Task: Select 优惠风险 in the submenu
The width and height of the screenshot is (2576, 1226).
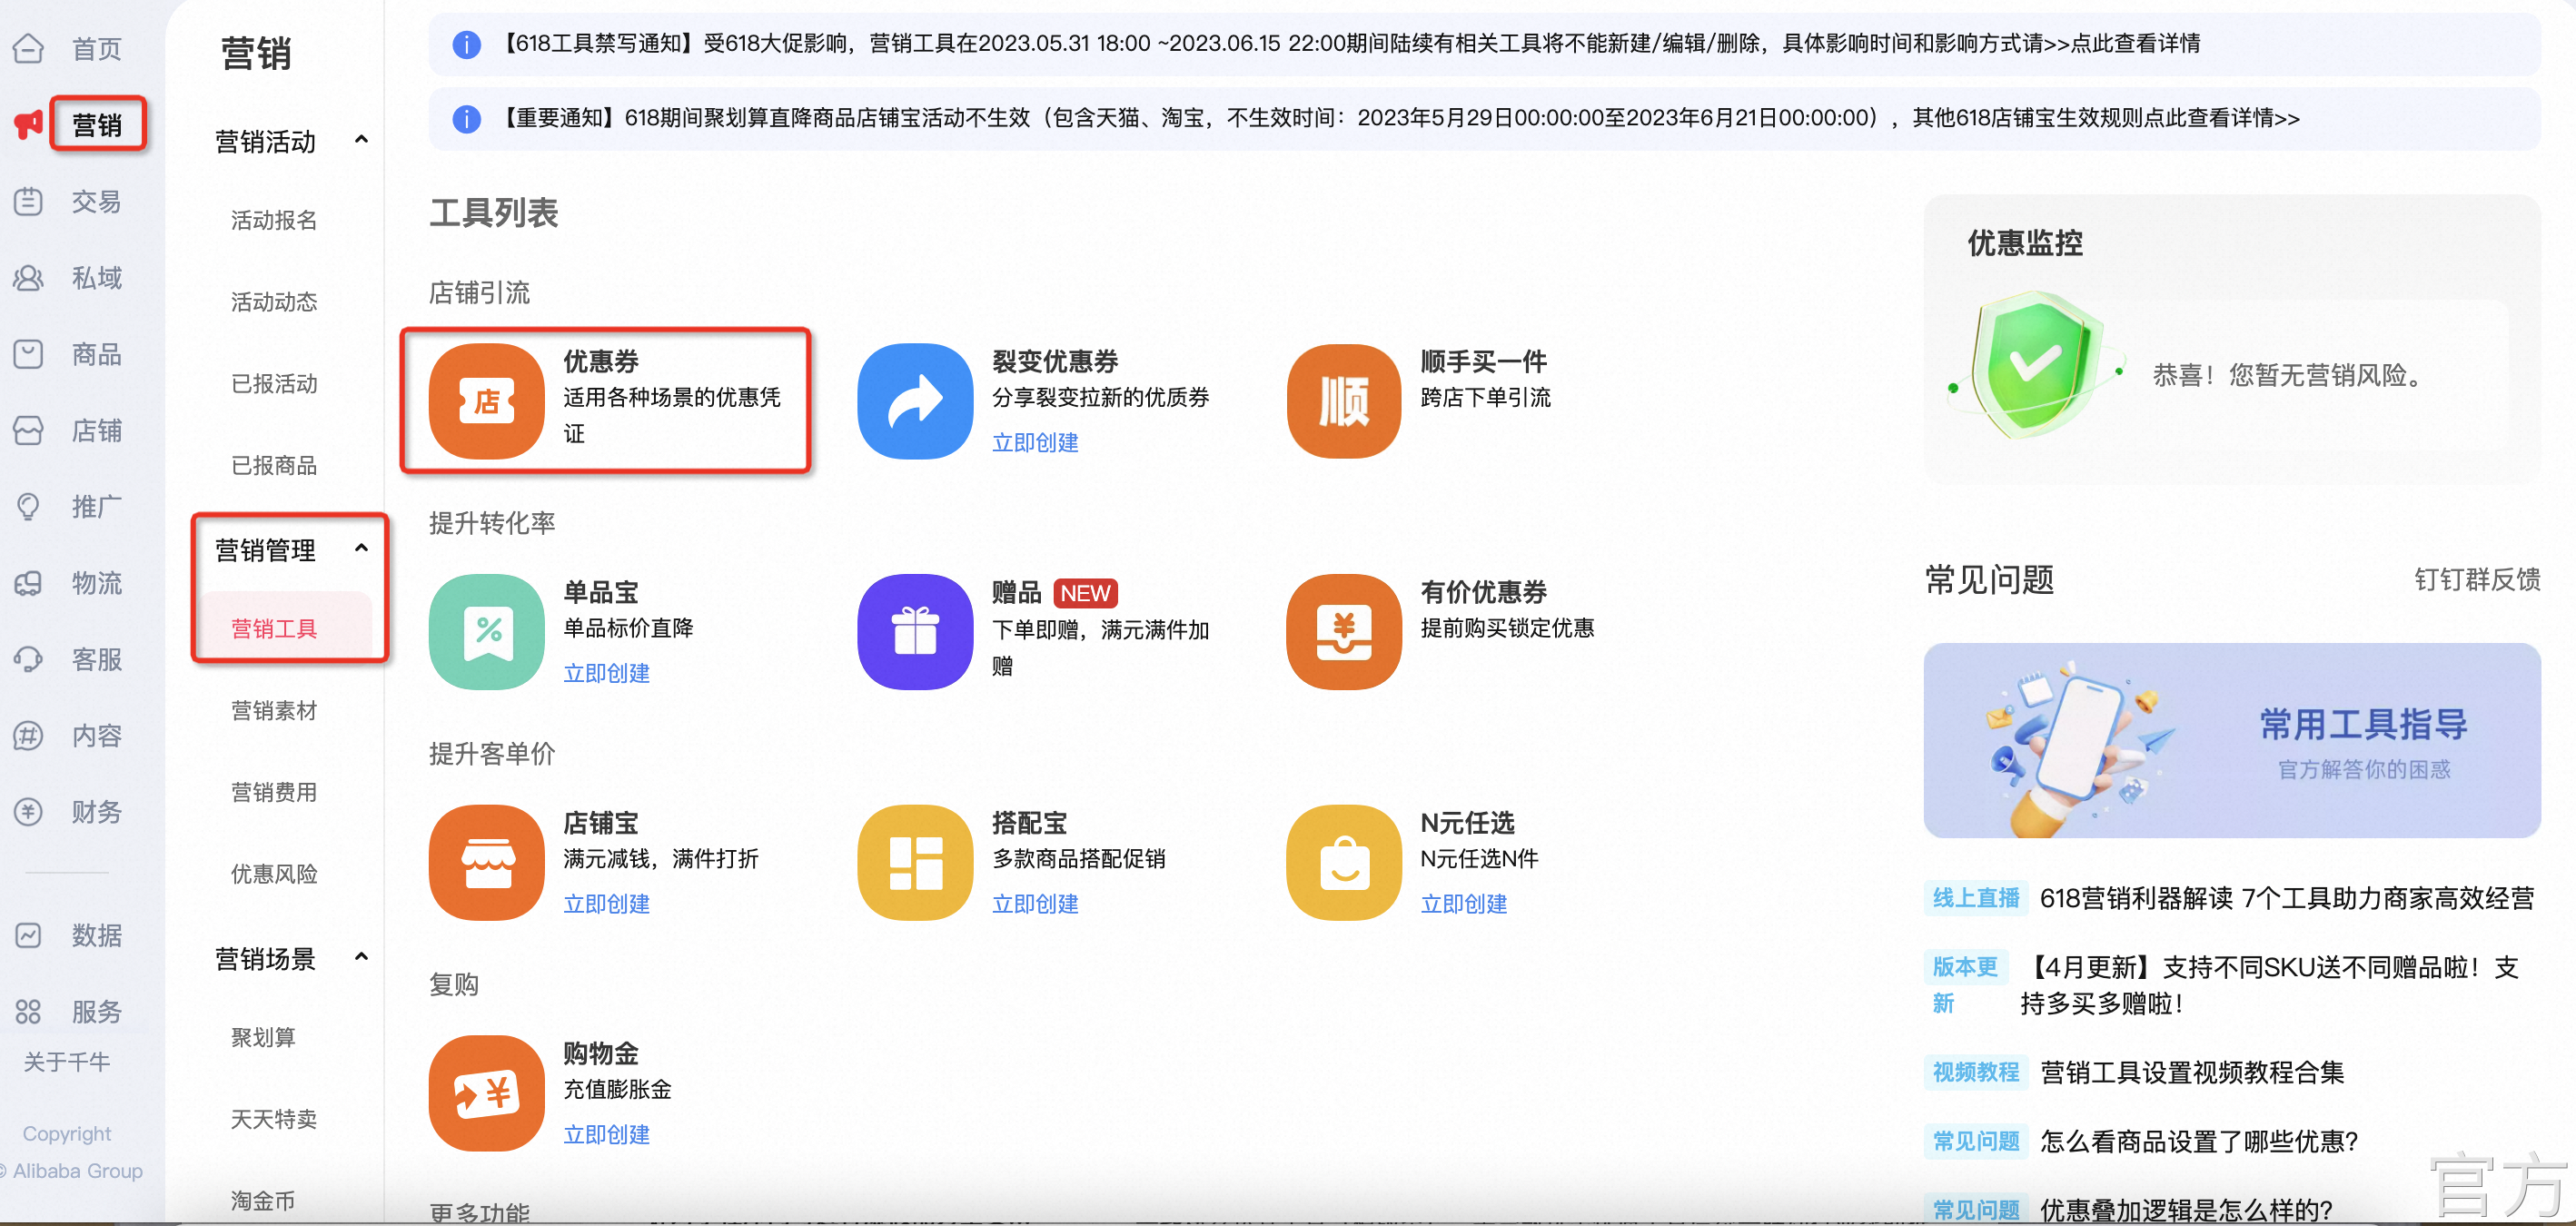Action: pyautogui.click(x=274, y=874)
